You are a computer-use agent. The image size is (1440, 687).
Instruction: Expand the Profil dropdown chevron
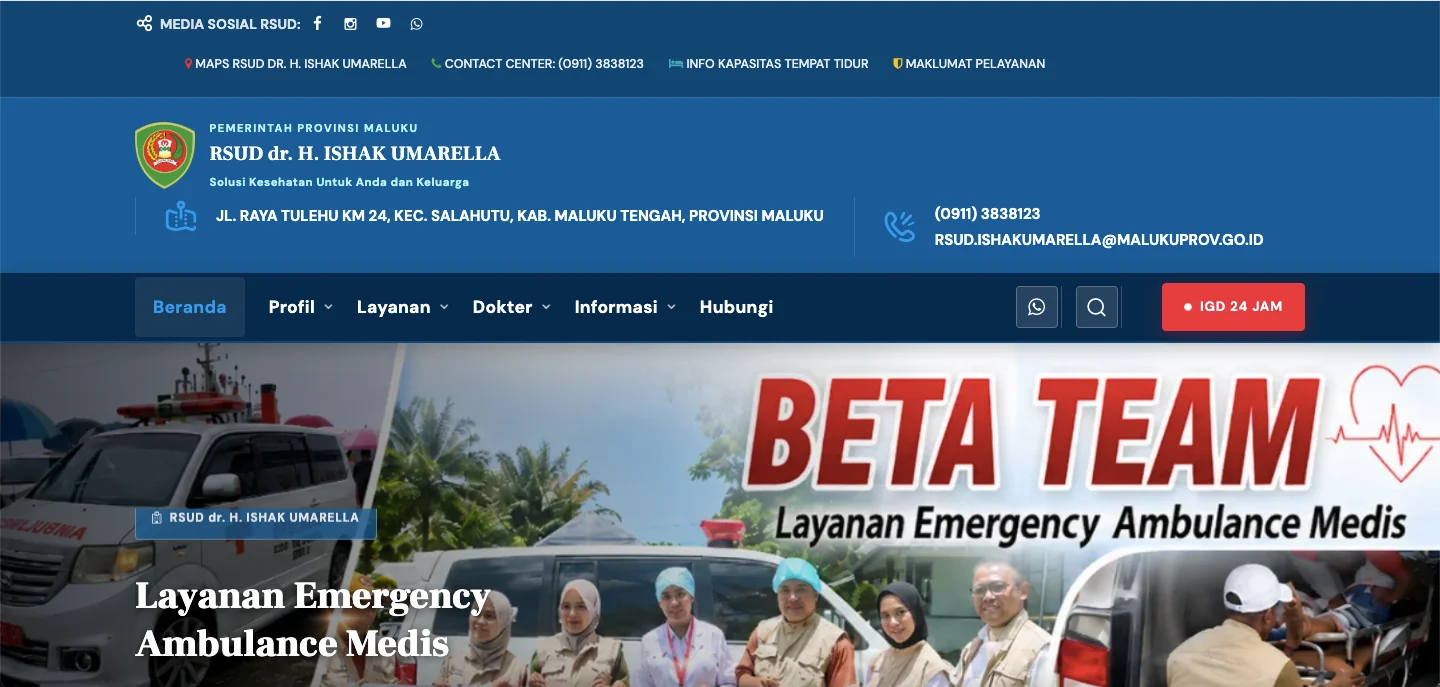click(x=328, y=307)
